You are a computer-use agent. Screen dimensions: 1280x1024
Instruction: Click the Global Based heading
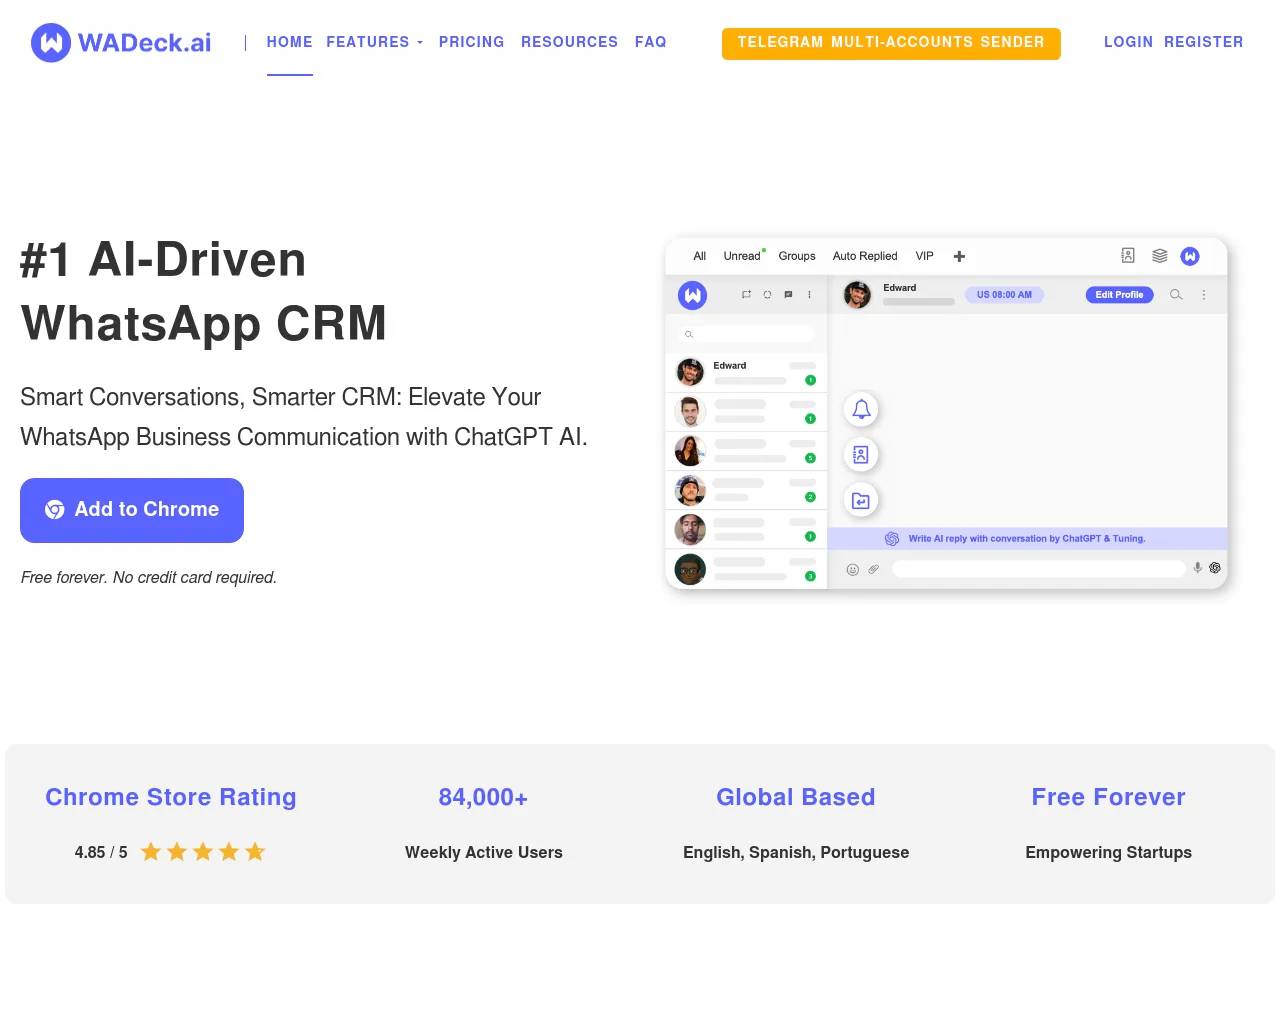pyautogui.click(x=796, y=797)
